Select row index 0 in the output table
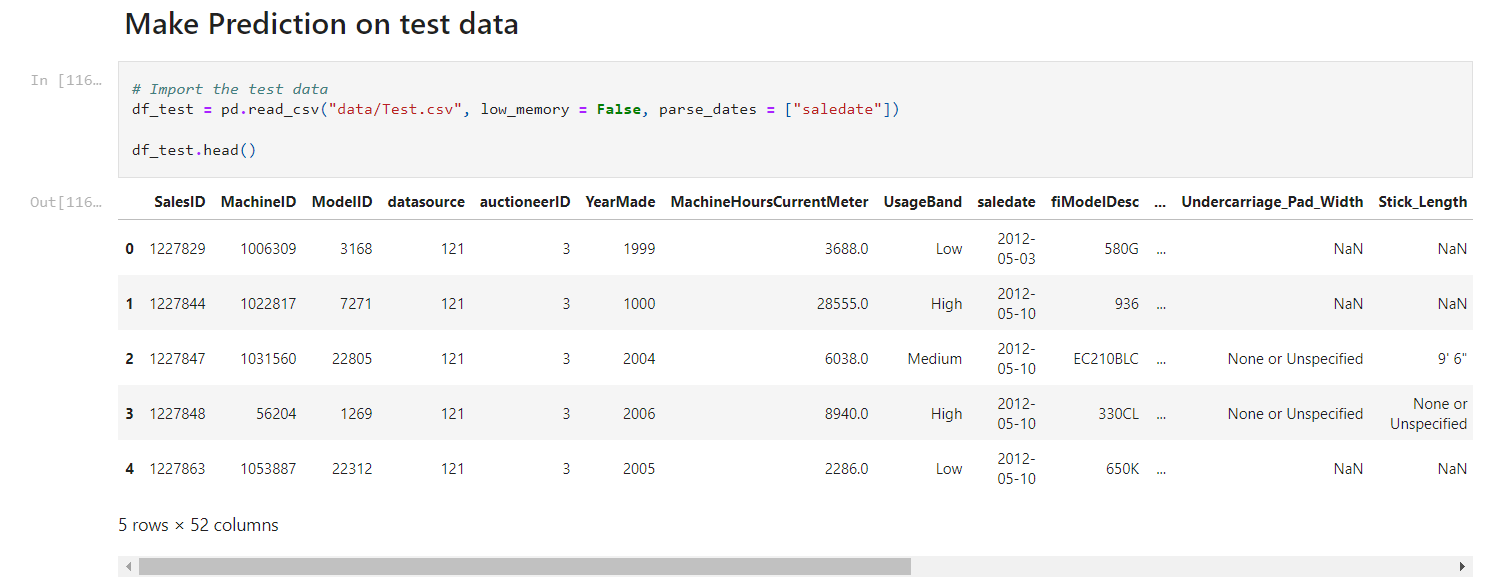1492x585 pixels. (x=128, y=248)
